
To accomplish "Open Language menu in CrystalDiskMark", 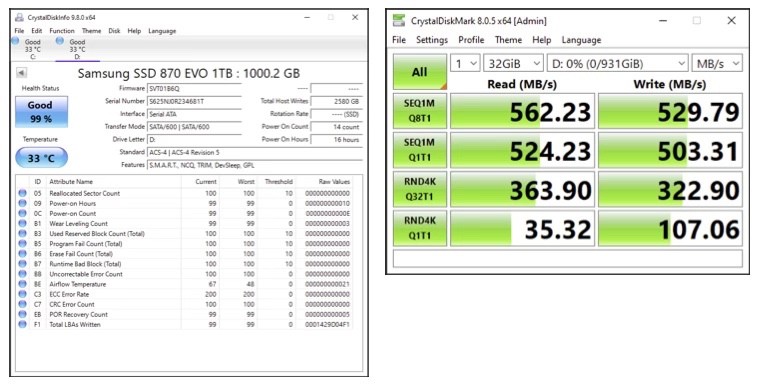I will coord(581,40).
